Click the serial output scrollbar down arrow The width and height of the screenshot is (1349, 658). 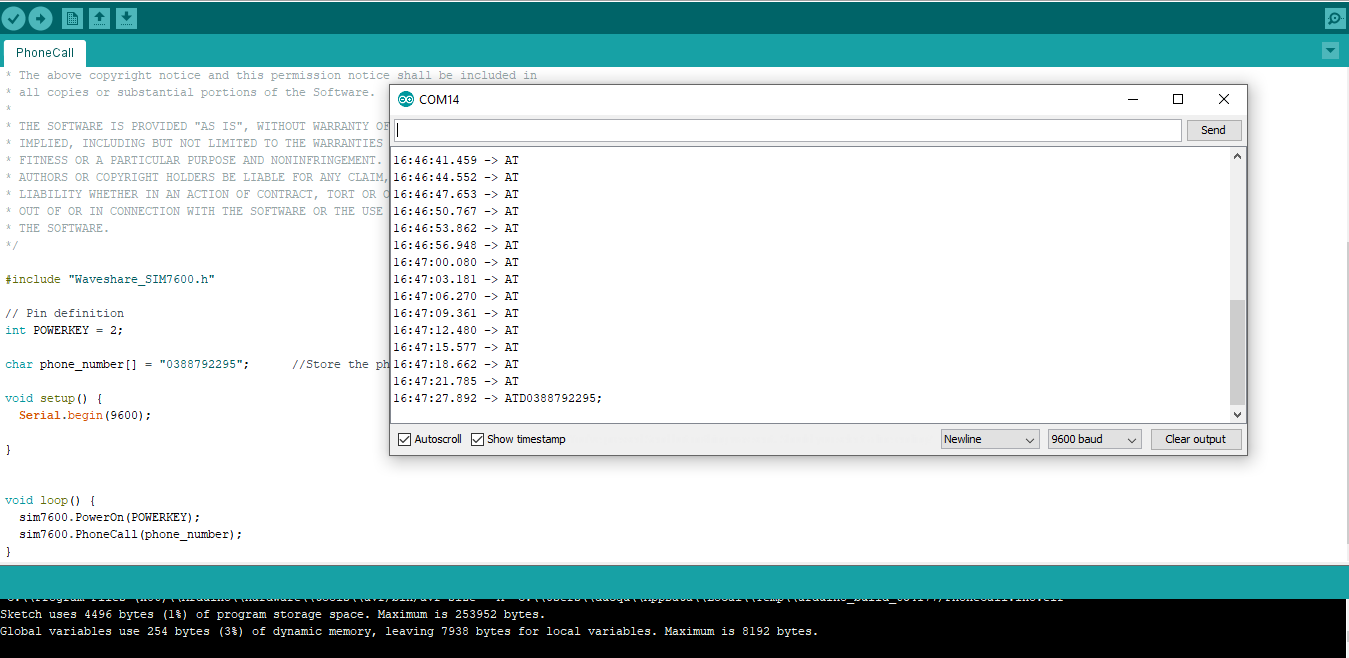coord(1238,414)
